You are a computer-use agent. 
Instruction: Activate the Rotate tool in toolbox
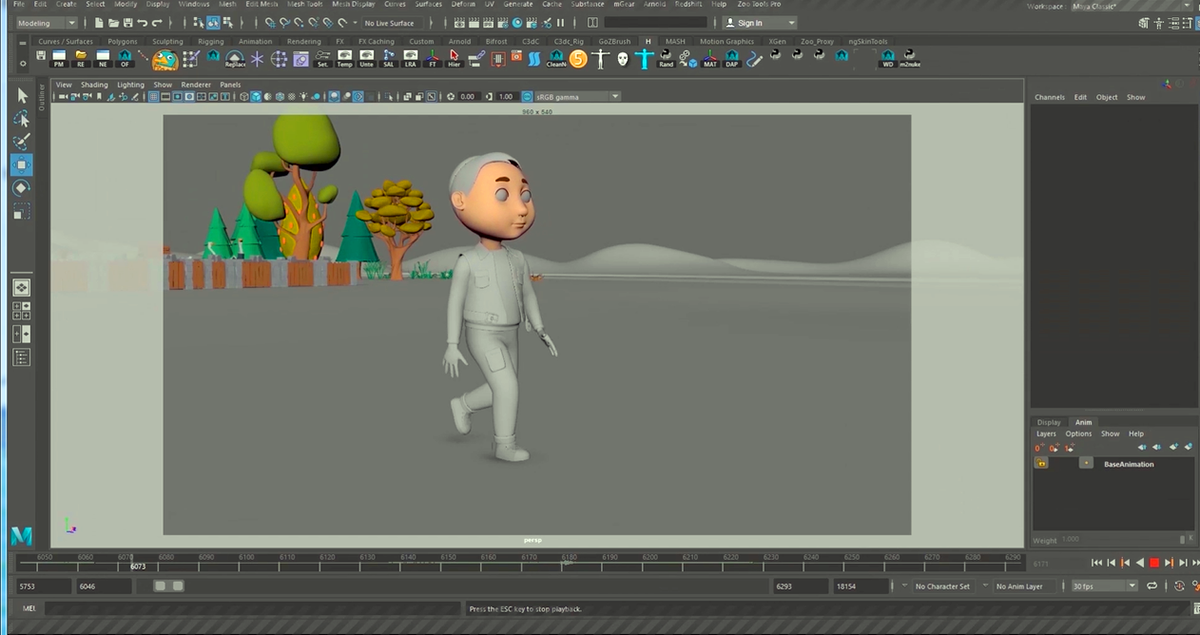(x=22, y=188)
